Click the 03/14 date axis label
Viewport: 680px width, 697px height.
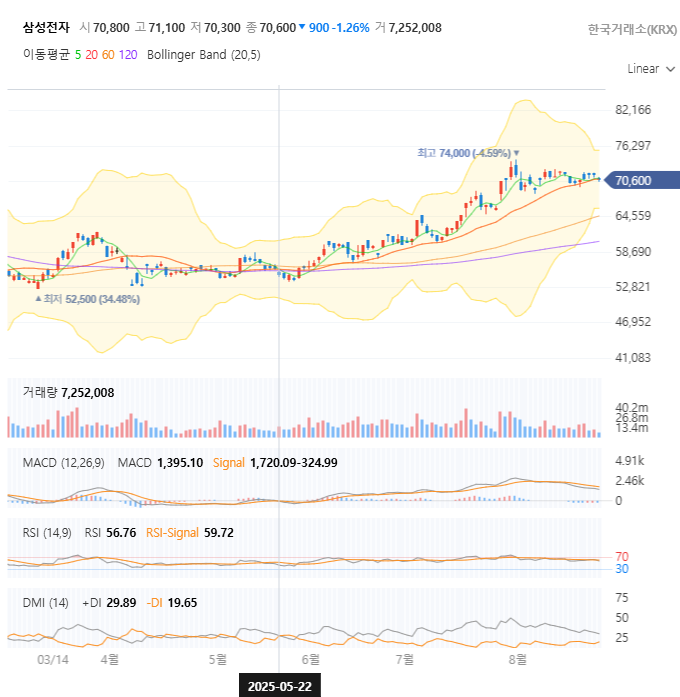point(53,659)
